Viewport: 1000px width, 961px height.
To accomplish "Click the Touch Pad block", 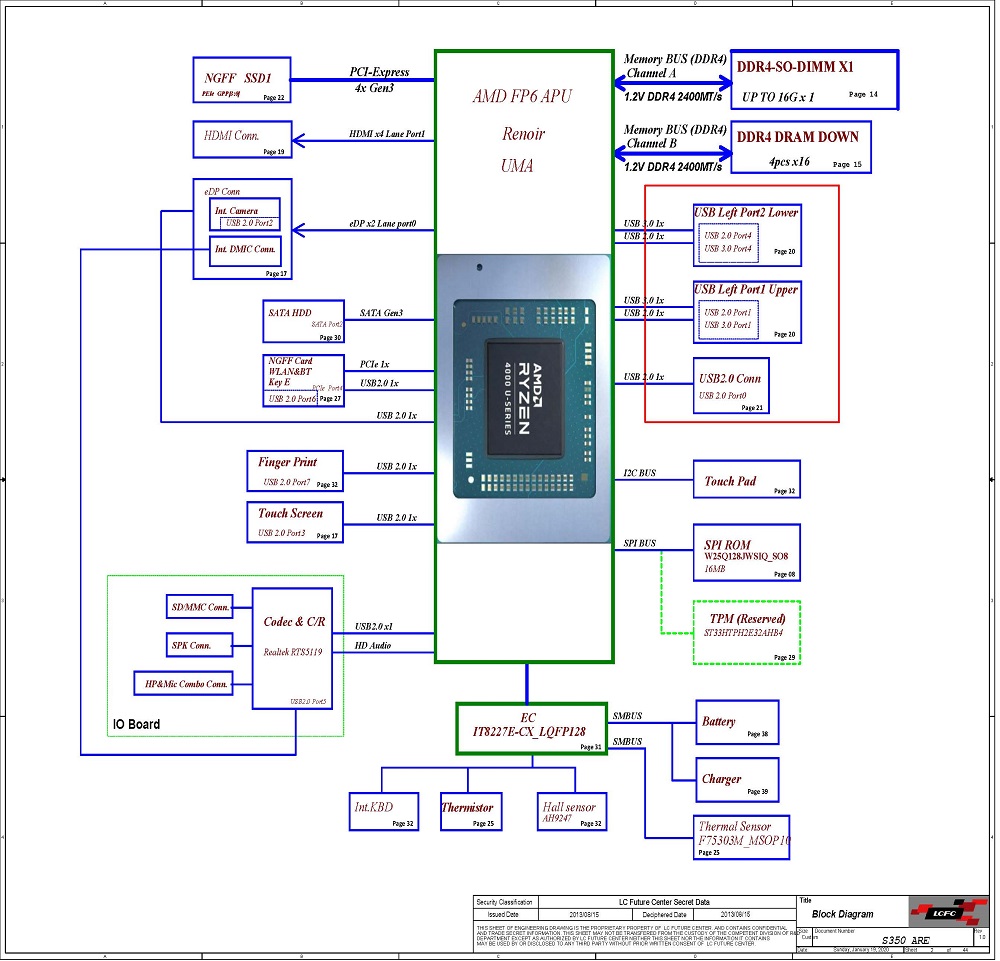I will (747, 480).
